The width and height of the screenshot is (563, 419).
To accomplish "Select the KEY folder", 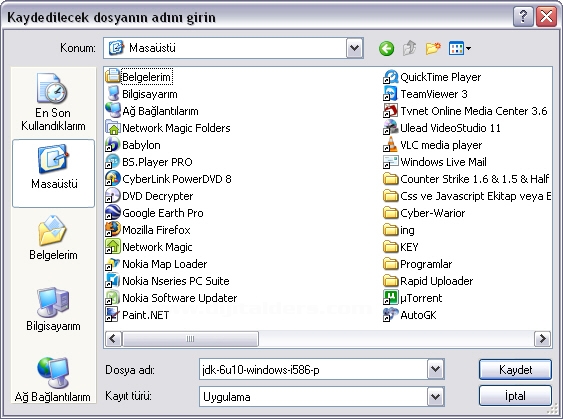I will point(401,247).
